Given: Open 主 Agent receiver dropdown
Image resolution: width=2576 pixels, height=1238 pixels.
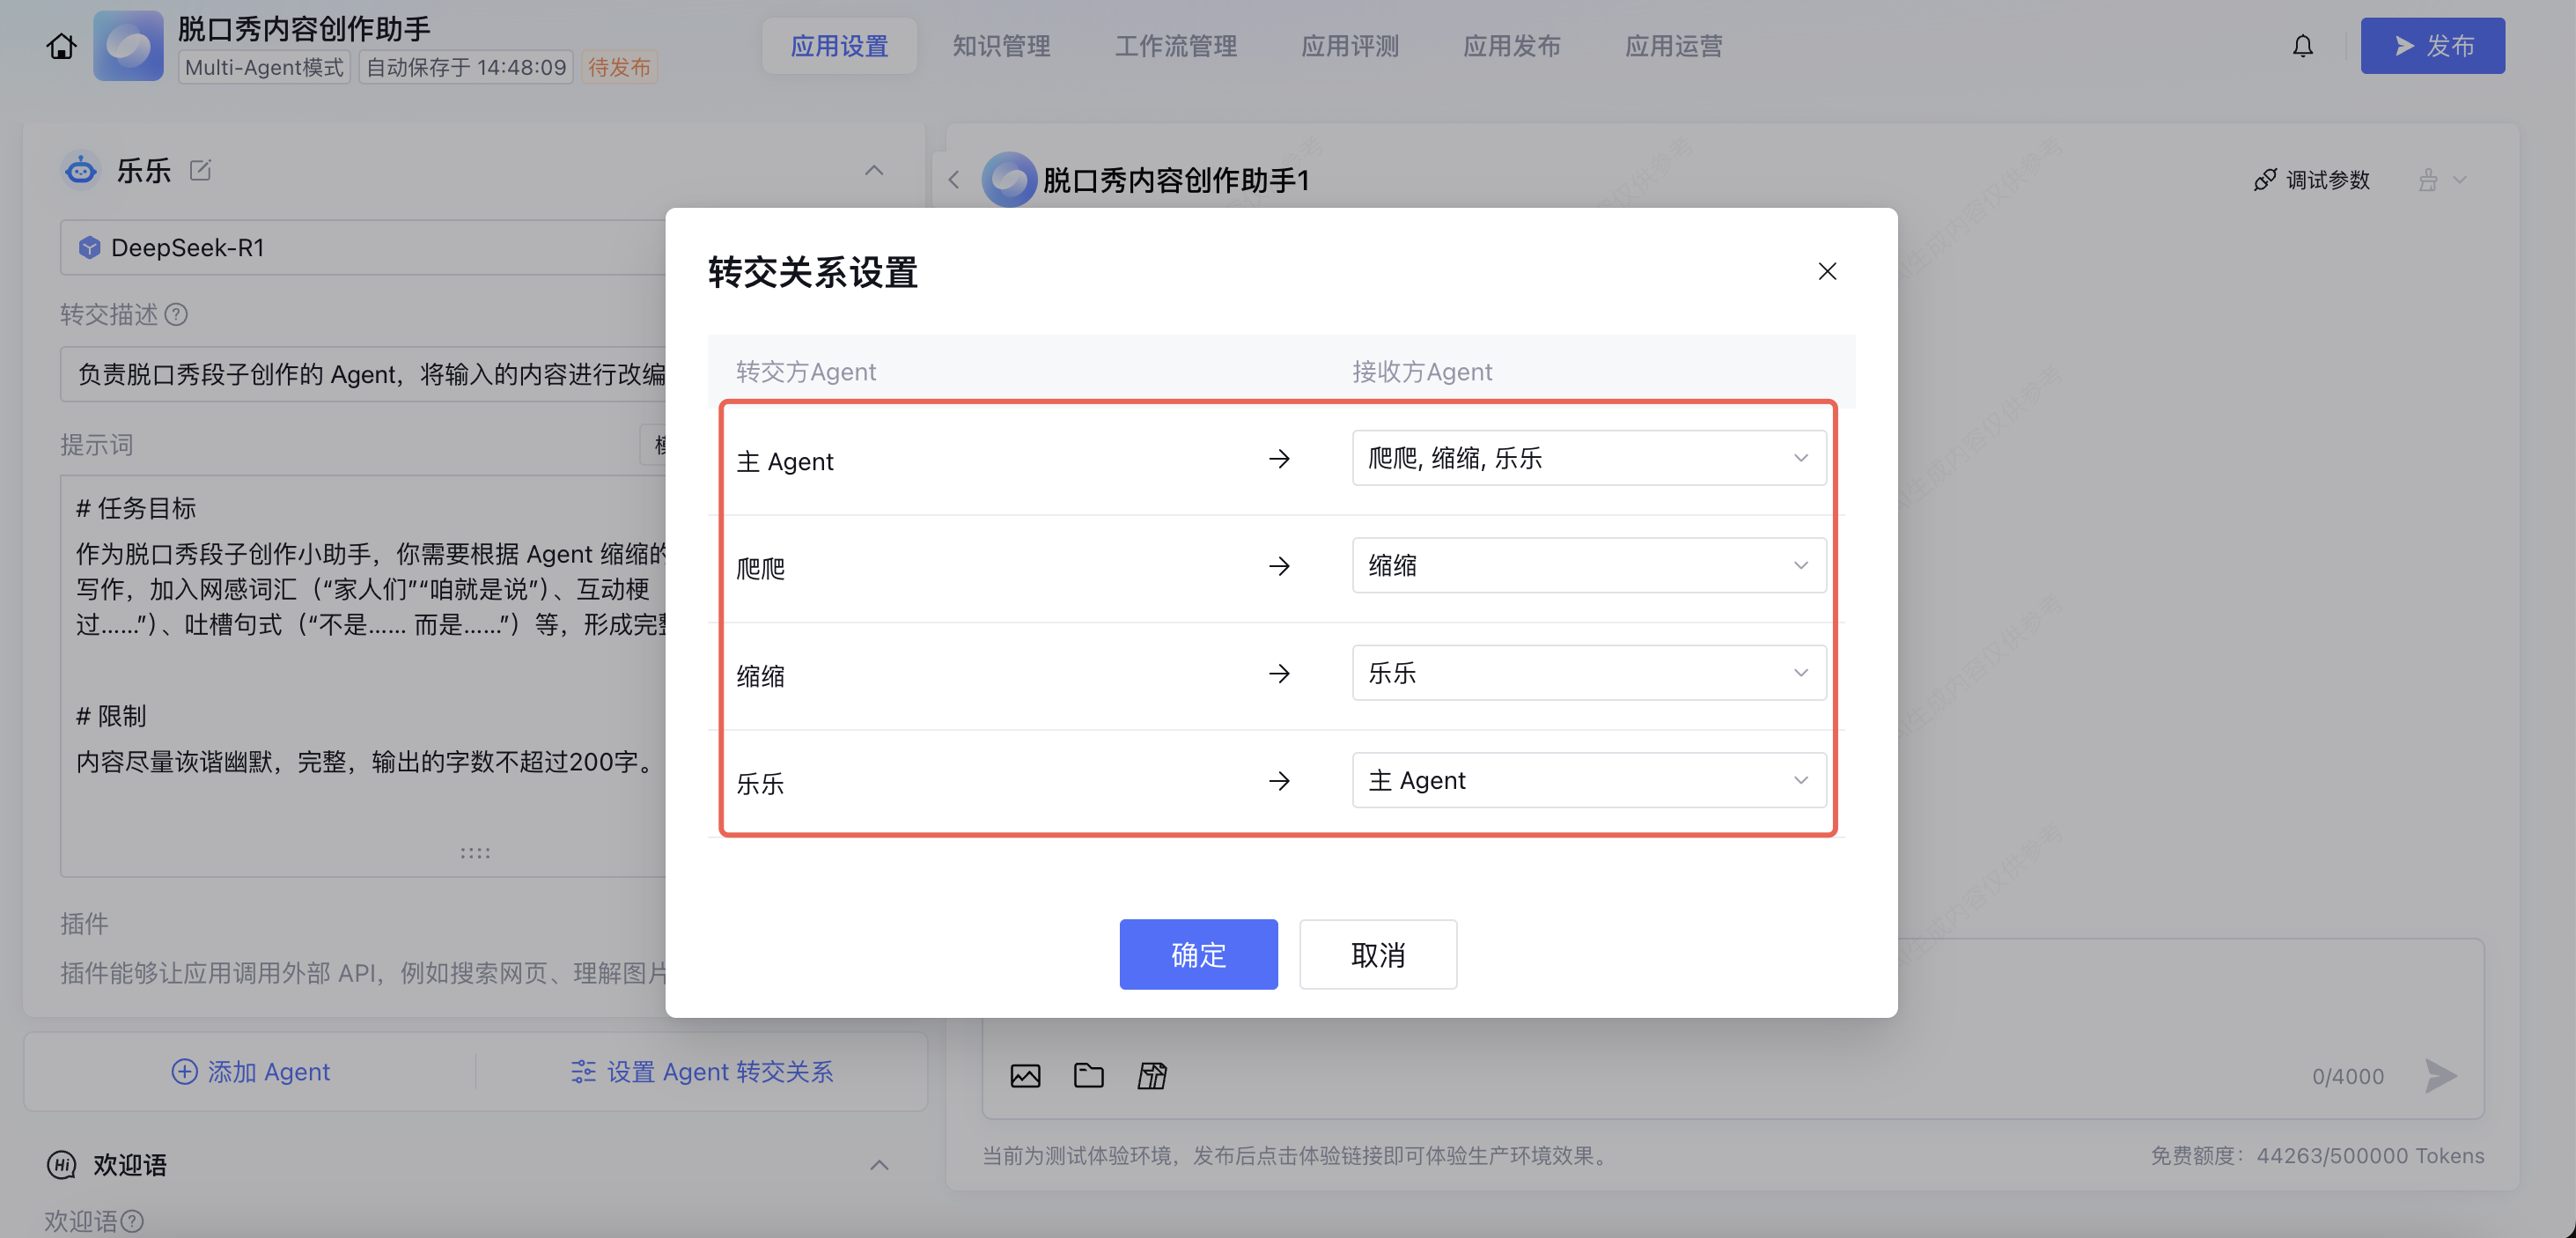Looking at the screenshot, I should pos(1588,458).
